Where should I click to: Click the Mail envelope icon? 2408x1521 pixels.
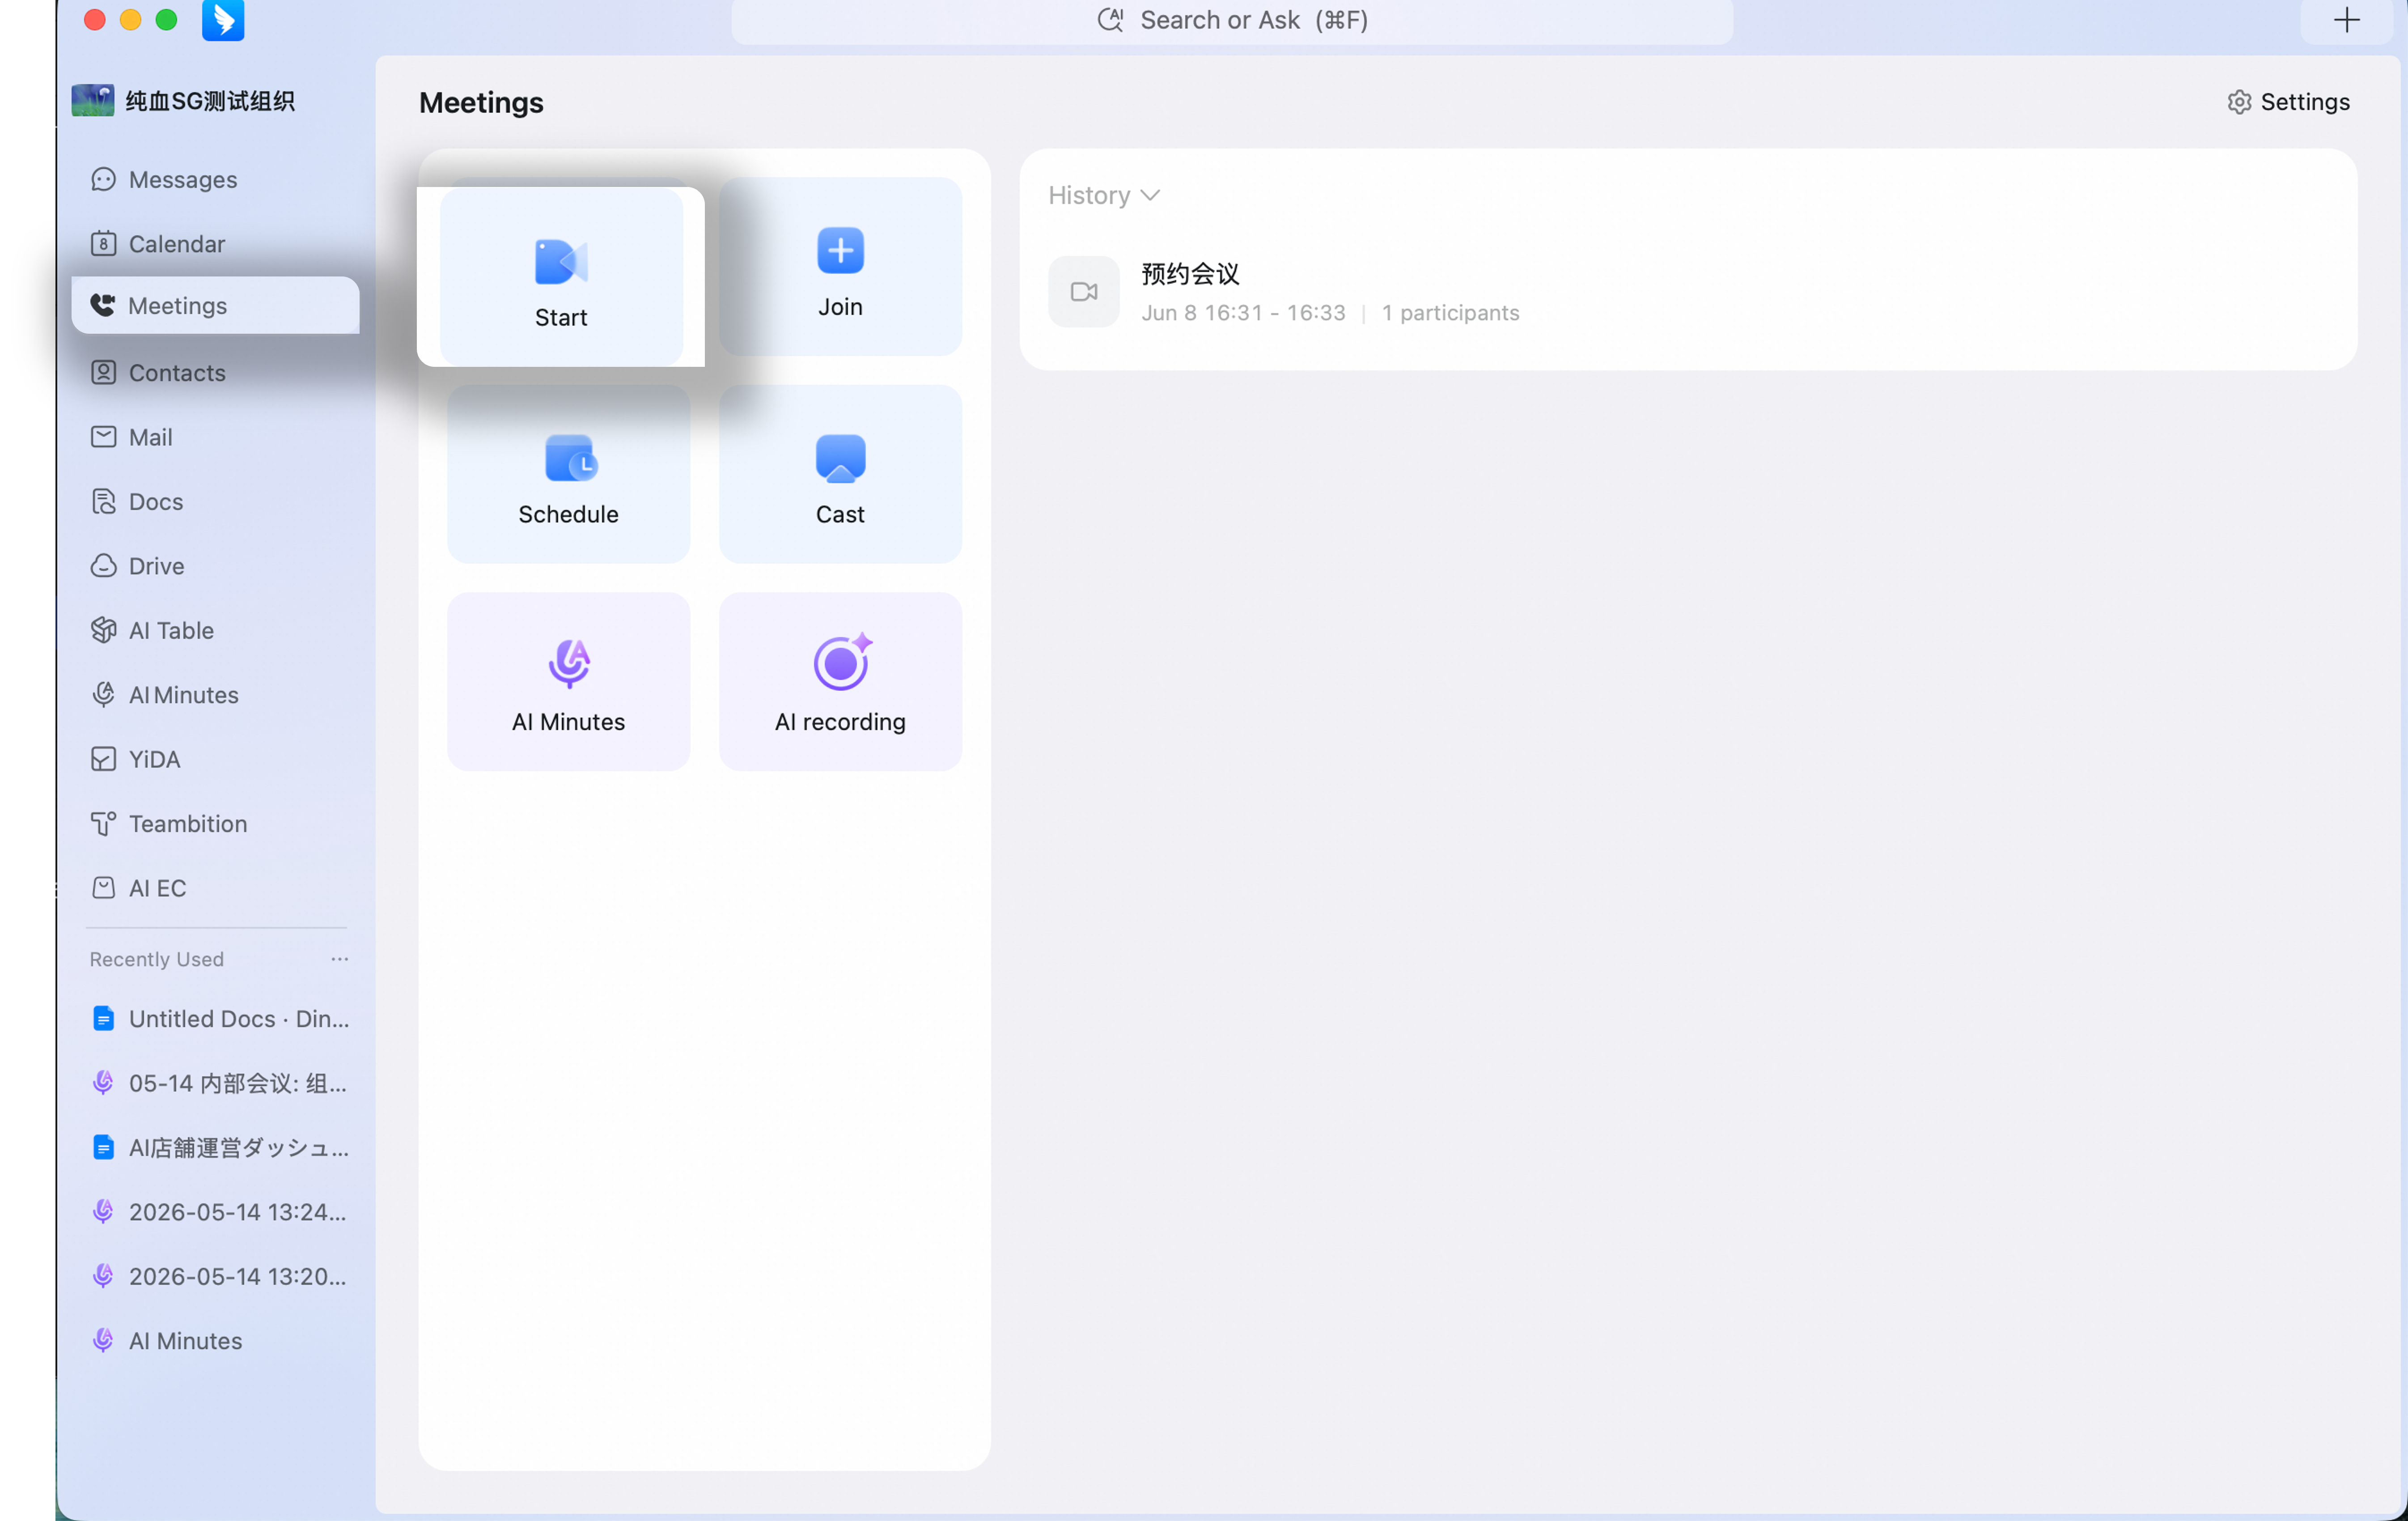[x=103, y=437]
